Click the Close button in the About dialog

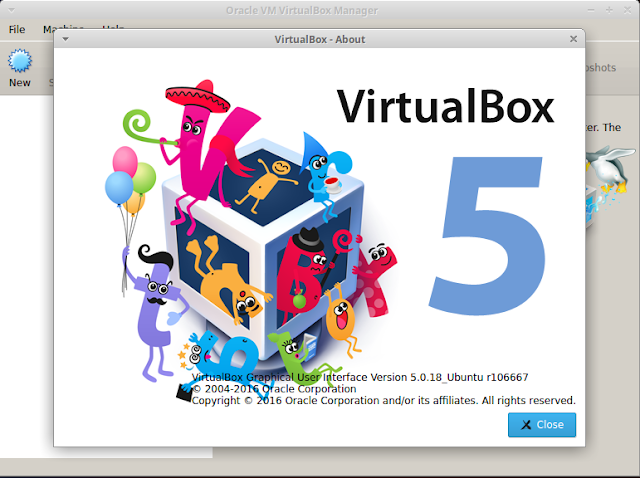542,425
